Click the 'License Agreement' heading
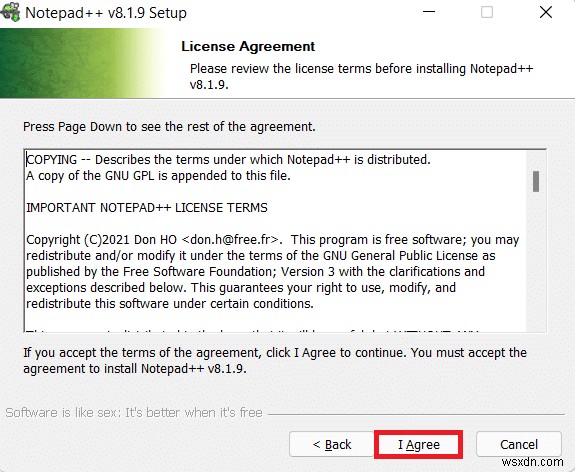Screen dimensions: 575x472 (x=248, y=47)
